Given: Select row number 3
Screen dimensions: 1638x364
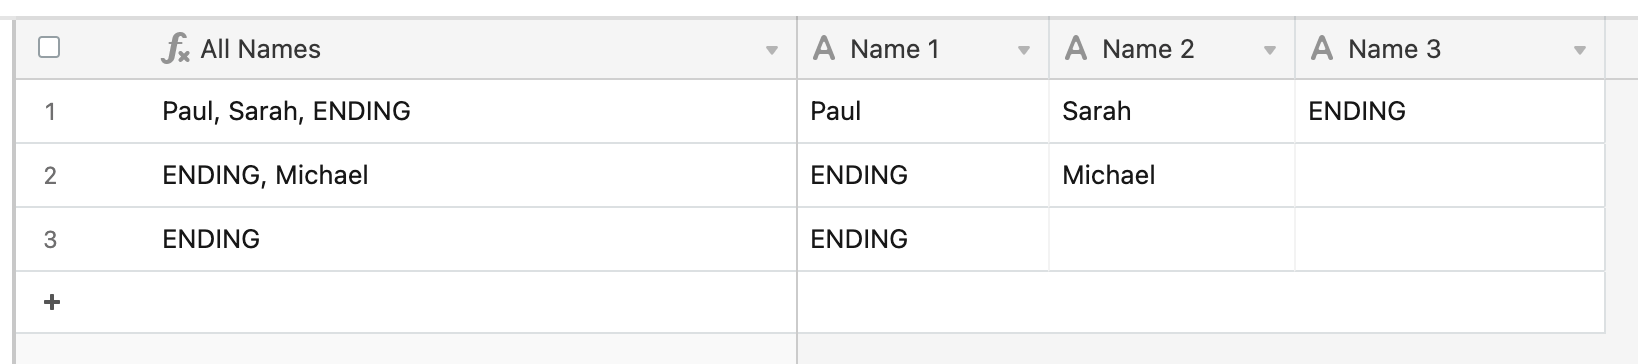Looking at the screenshot, I should [50, 239].
